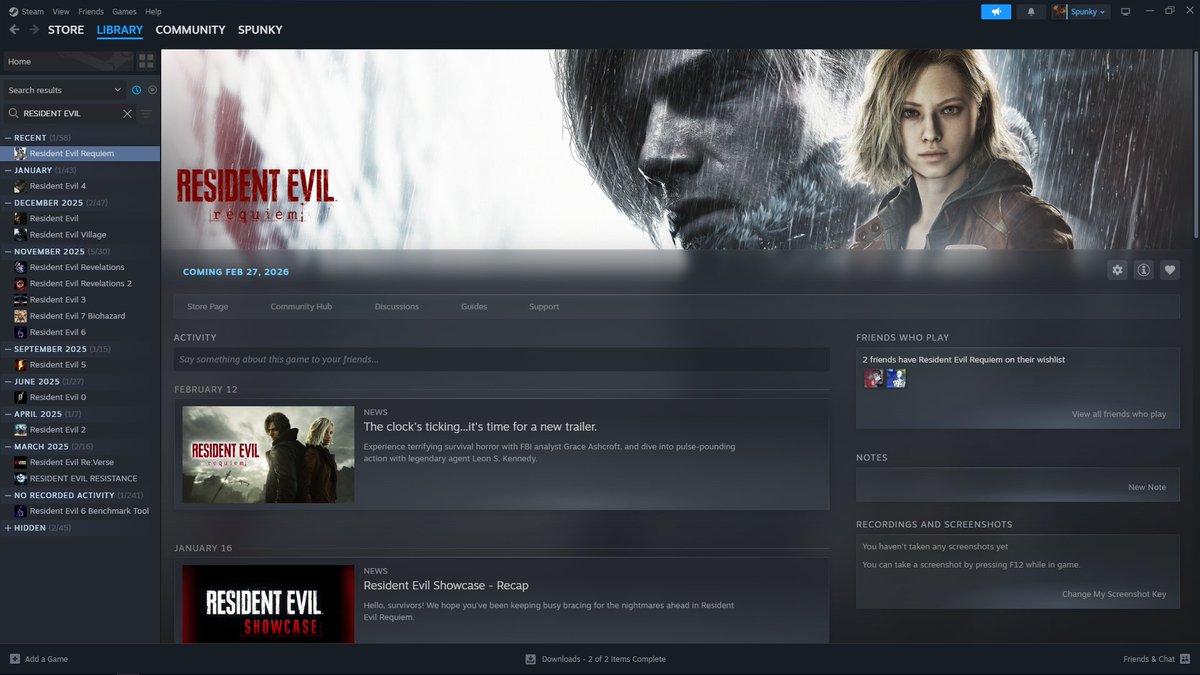Open the game info icon

click(x=1144, y=270)
